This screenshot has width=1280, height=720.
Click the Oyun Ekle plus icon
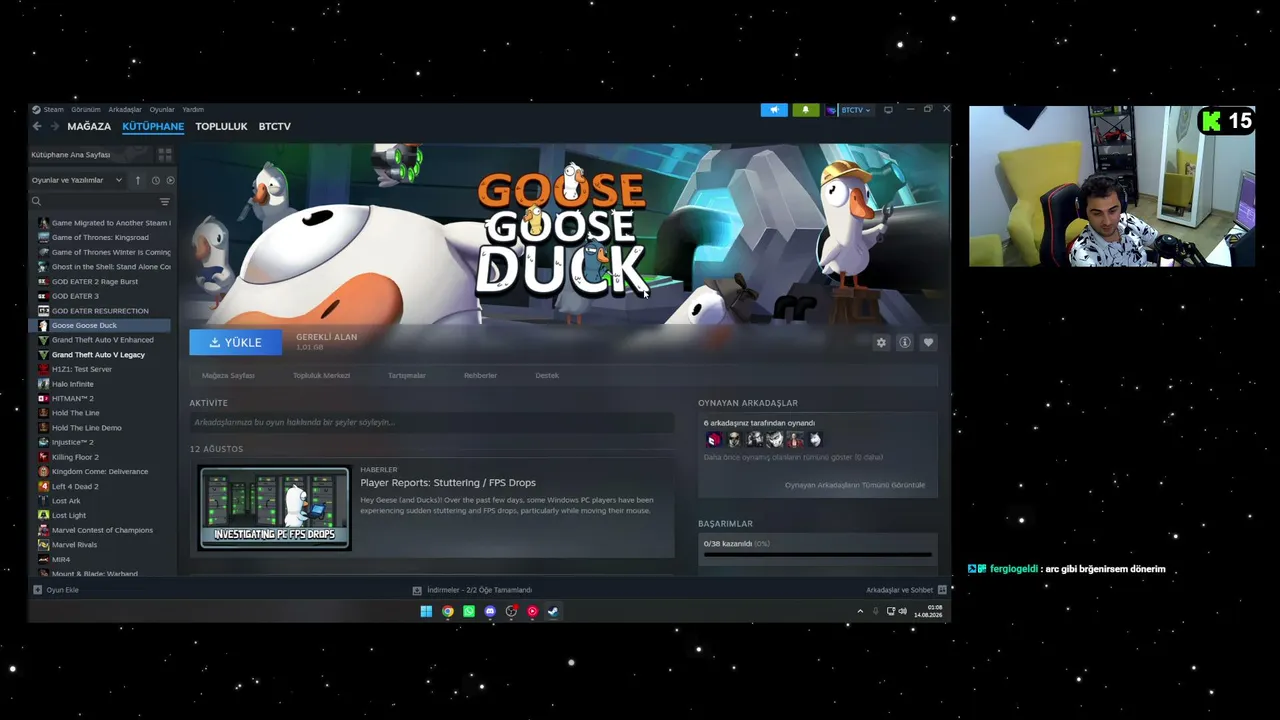pos(37,590)
